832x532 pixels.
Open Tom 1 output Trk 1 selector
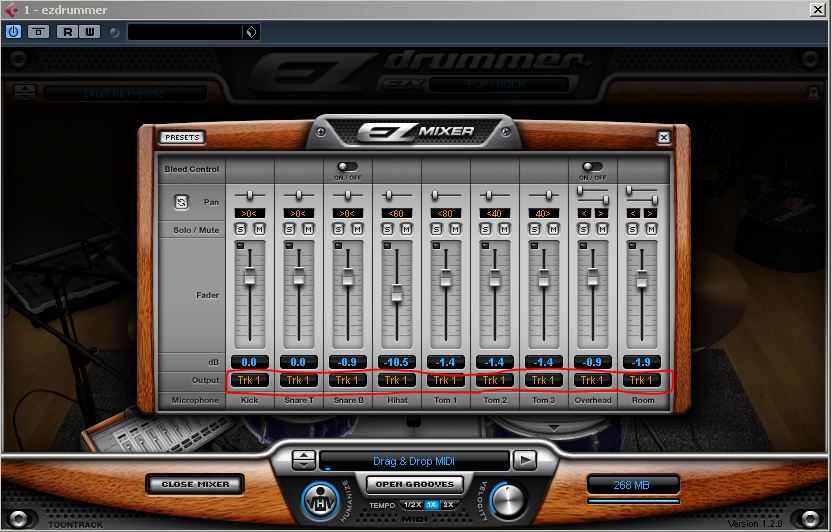coord(445,380)
